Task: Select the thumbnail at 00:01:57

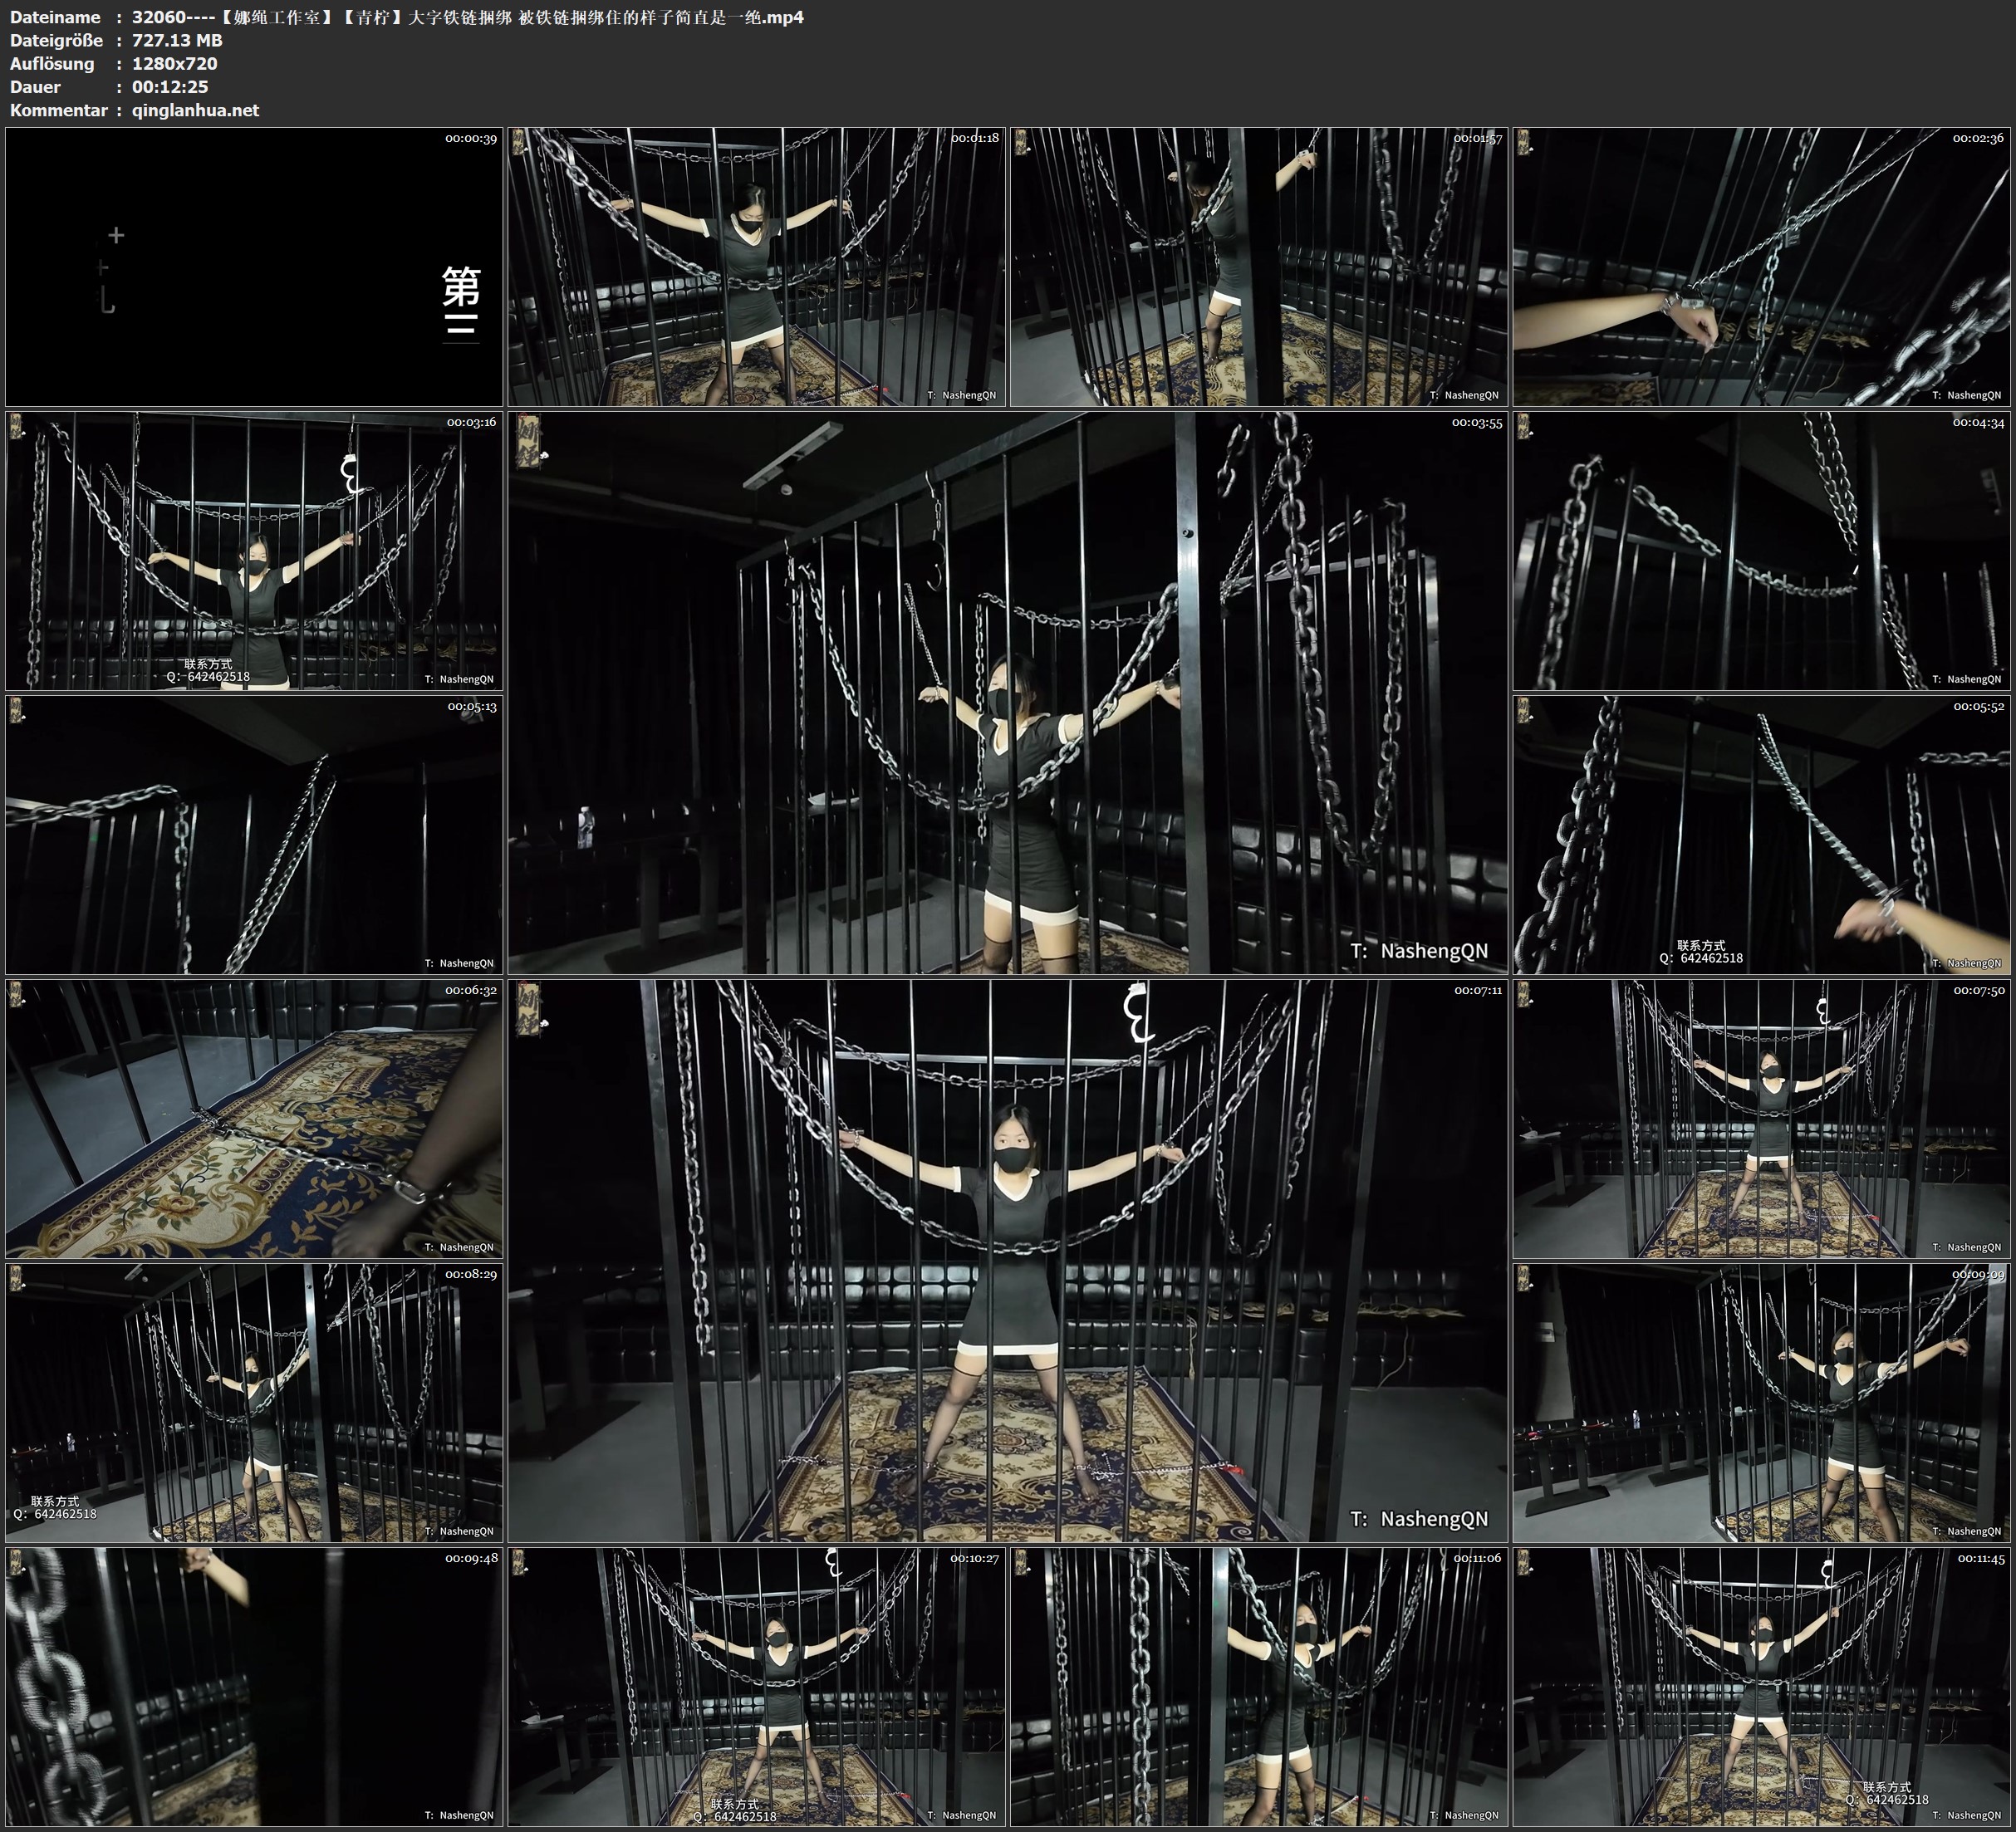Action: point(1258,266)
